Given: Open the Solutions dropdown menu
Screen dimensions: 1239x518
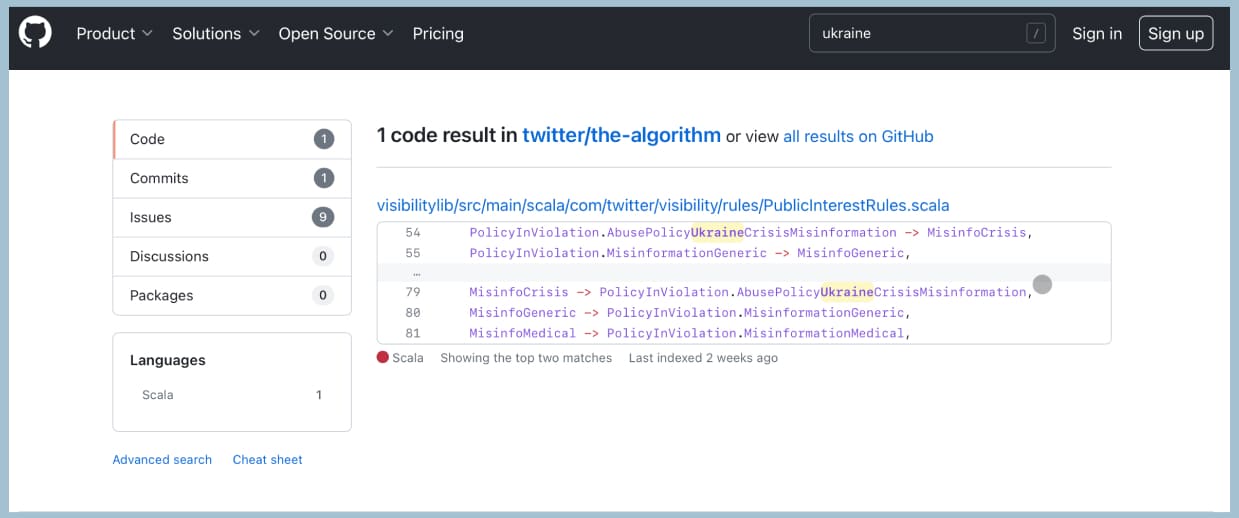Looking at the screenshot, I should pyautogui.click(x=215, y=33).
